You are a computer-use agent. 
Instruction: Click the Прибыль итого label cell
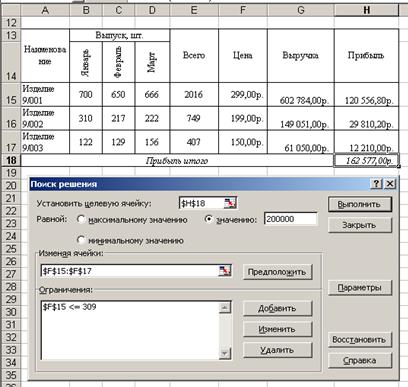click(x=177, y=161)
